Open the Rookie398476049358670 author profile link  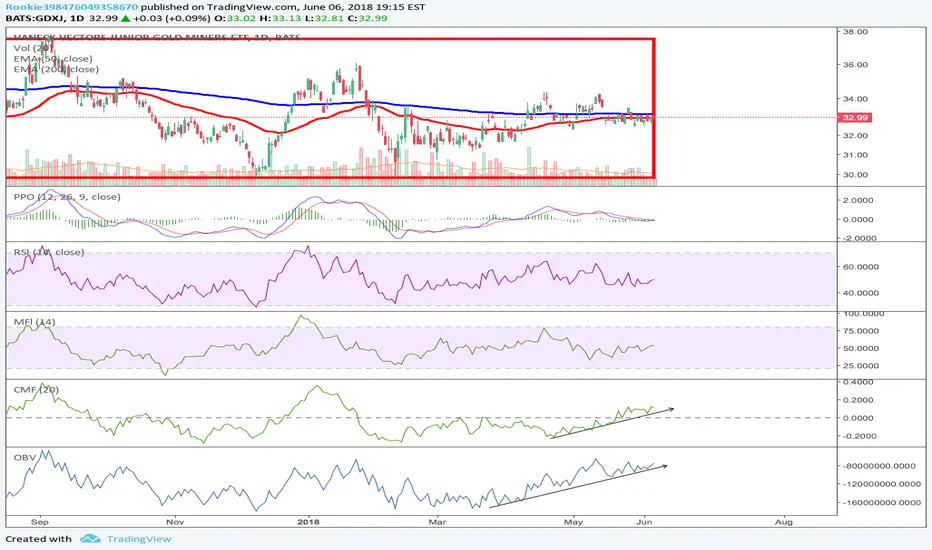pos(72,7)
